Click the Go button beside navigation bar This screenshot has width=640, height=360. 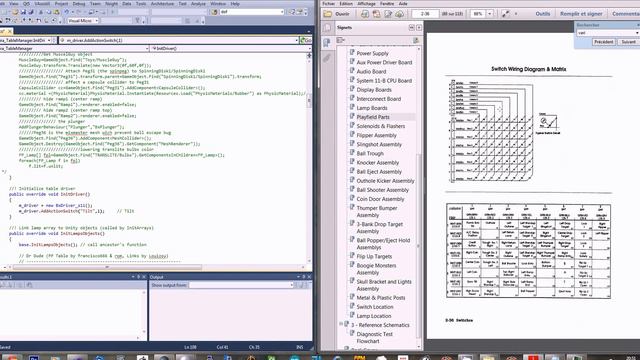[306, 40]
